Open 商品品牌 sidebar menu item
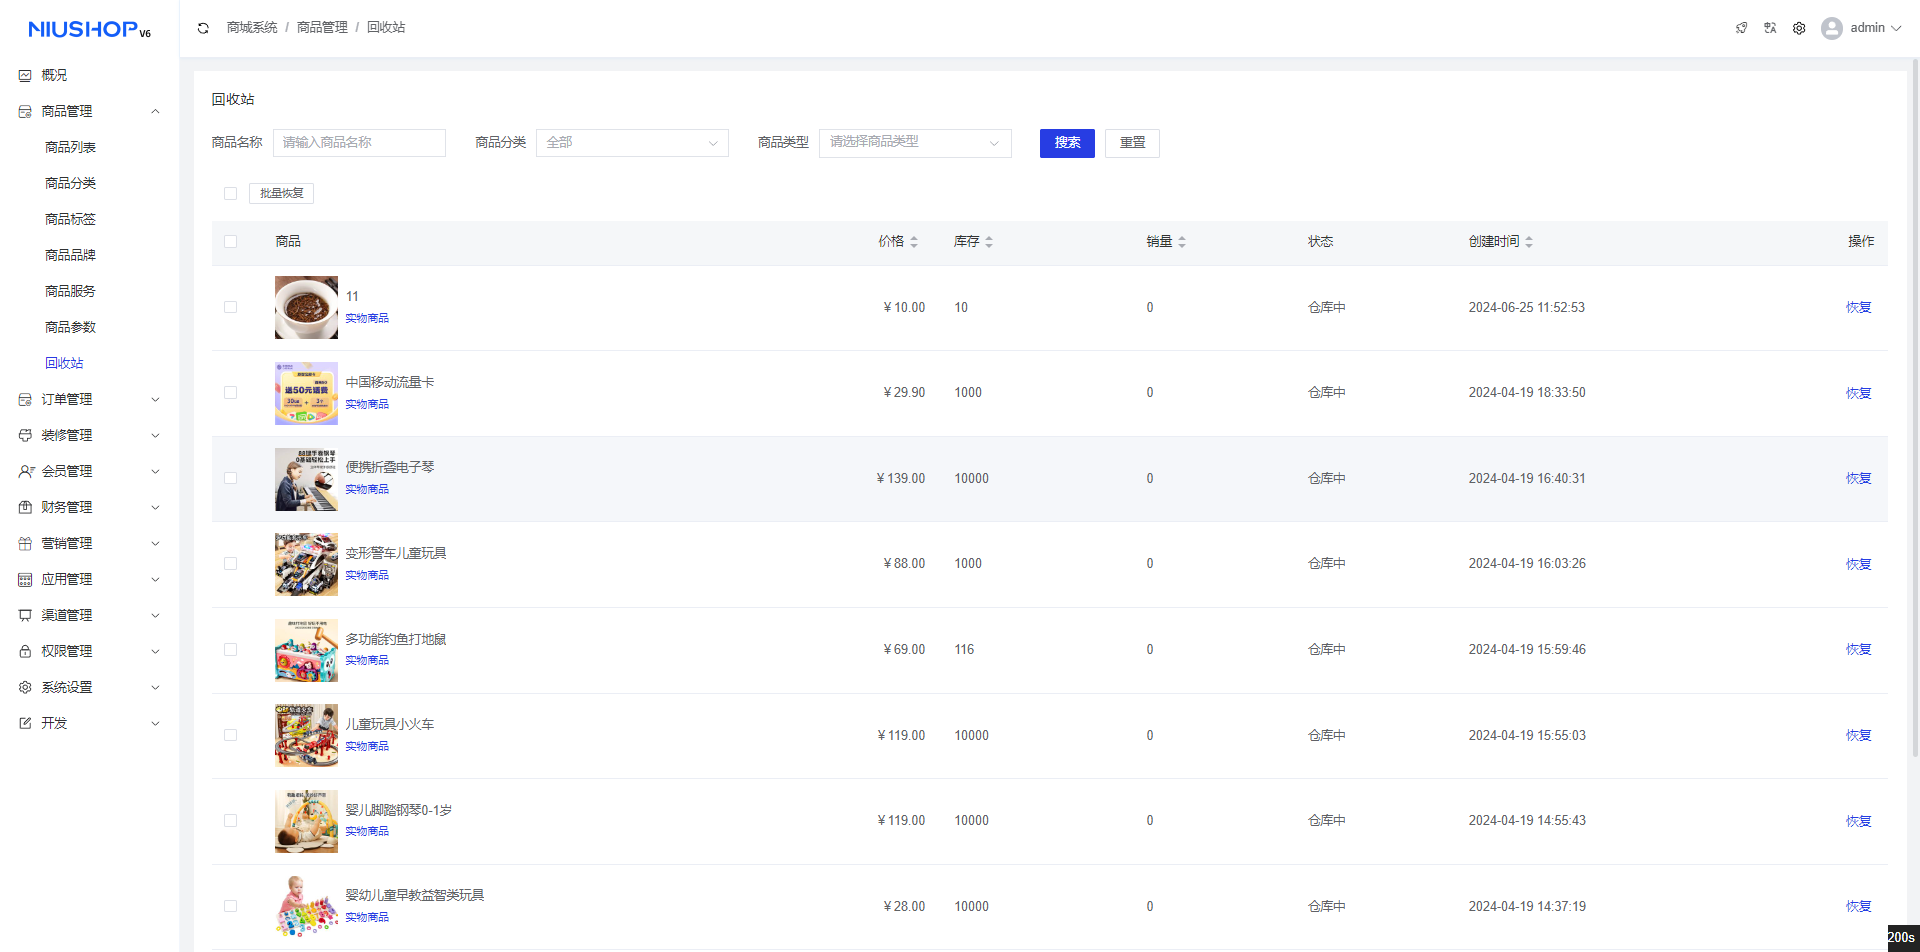 click(x=70, y=255)
